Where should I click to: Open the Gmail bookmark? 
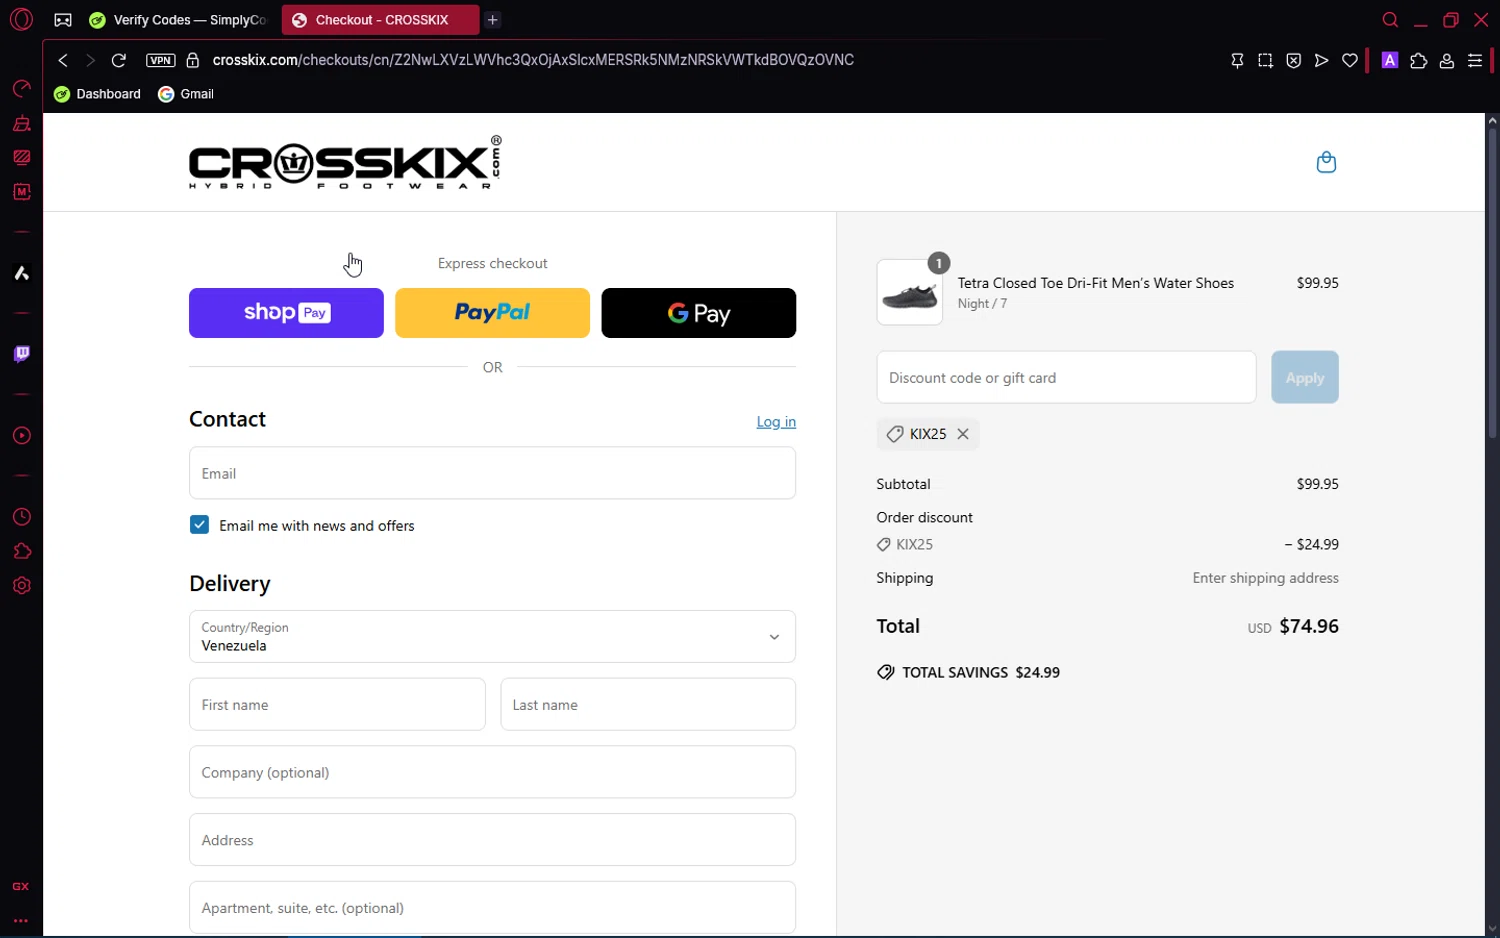[x=186, y=94]
